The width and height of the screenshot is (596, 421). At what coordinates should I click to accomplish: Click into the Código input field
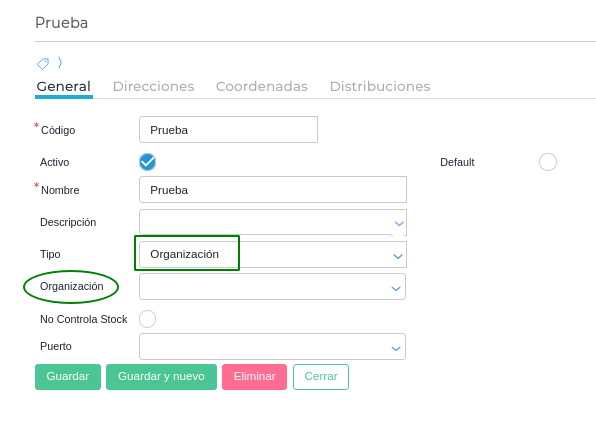228,130
